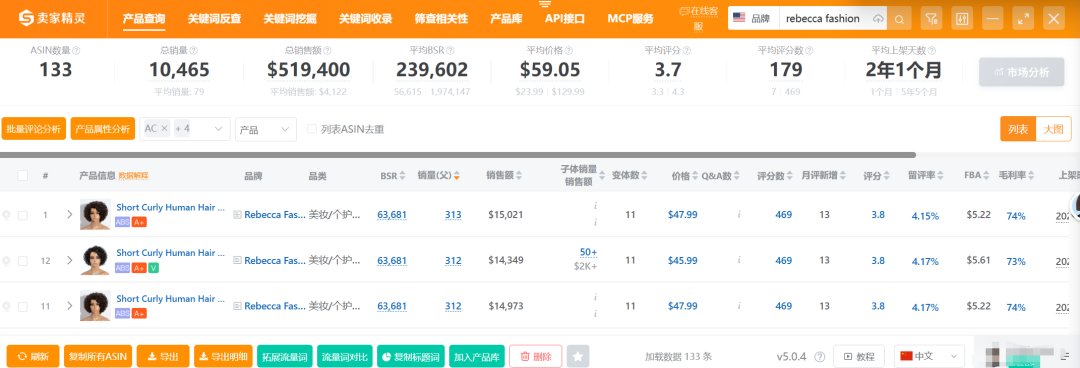Open the MCP服务 tab

point(631,19)
